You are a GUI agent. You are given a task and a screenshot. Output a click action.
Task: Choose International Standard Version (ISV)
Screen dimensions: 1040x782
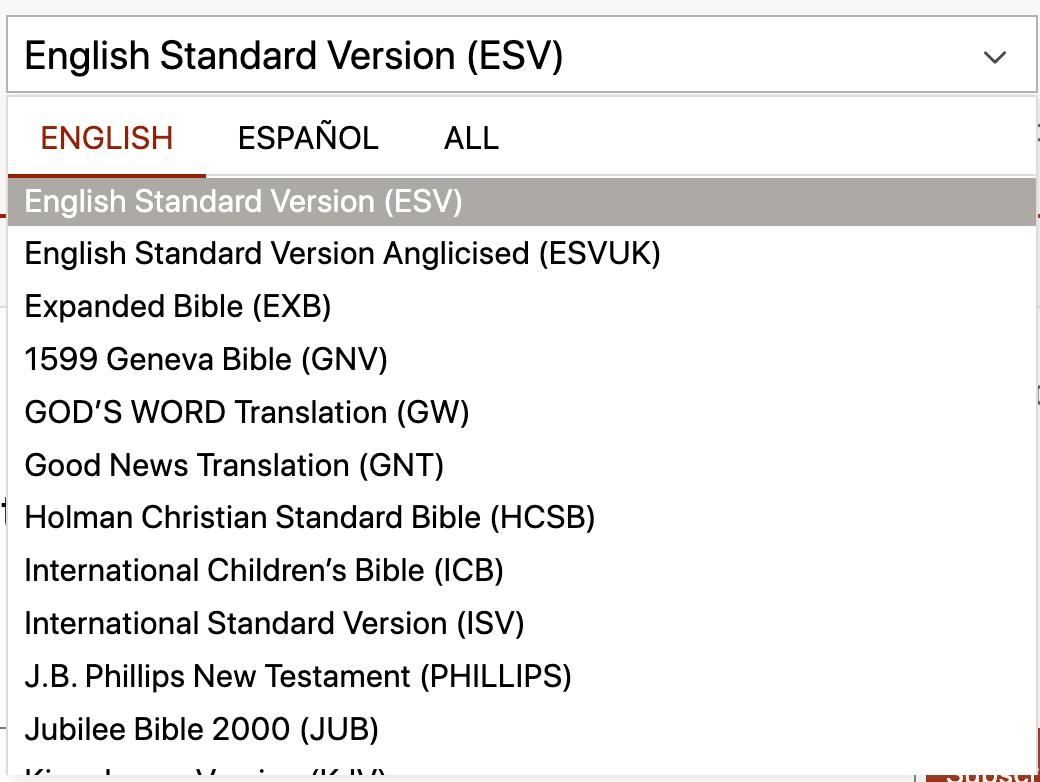pyautogui.click(x=274, y=623)
